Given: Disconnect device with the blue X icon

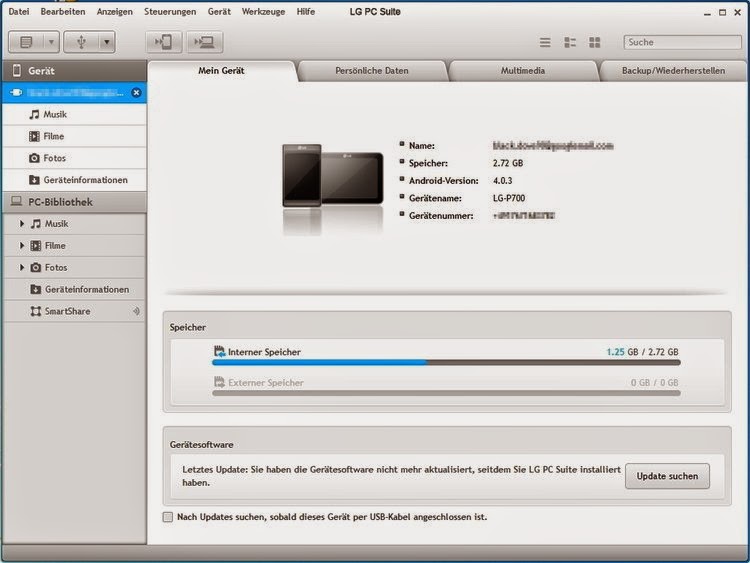Looking at the screenshot, I should point(136,92).
